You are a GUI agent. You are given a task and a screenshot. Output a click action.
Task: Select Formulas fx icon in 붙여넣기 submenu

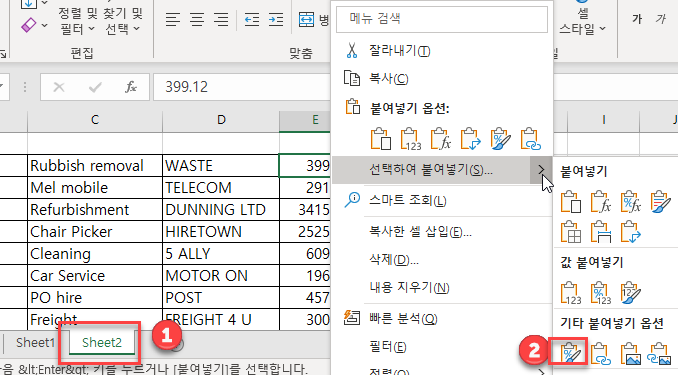coord(601,202)
